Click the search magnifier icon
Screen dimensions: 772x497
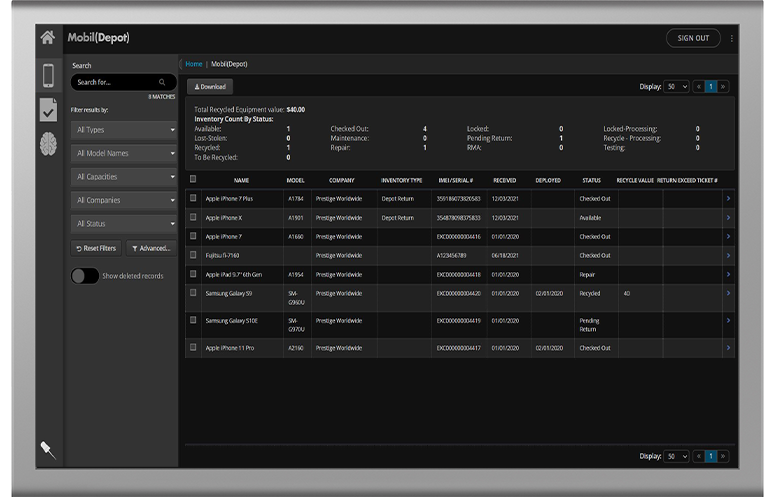coord(162,82)
